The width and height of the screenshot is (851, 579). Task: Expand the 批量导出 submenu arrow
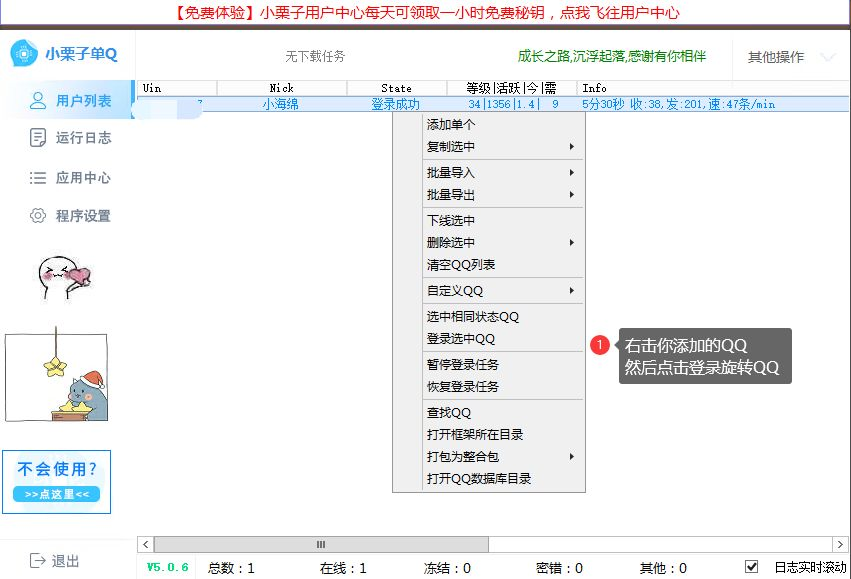571,194
